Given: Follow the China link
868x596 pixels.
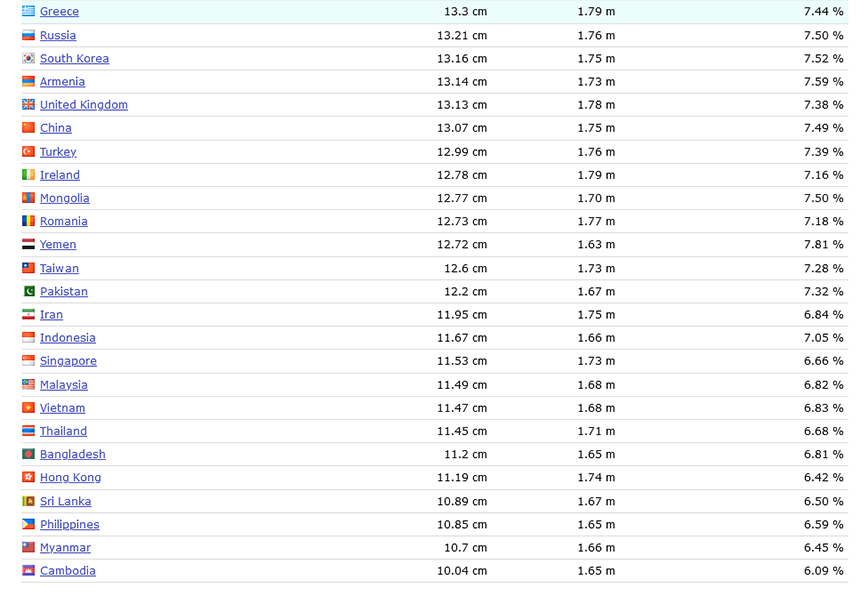Looking at the screenshot, I should (x=56, y=128).
